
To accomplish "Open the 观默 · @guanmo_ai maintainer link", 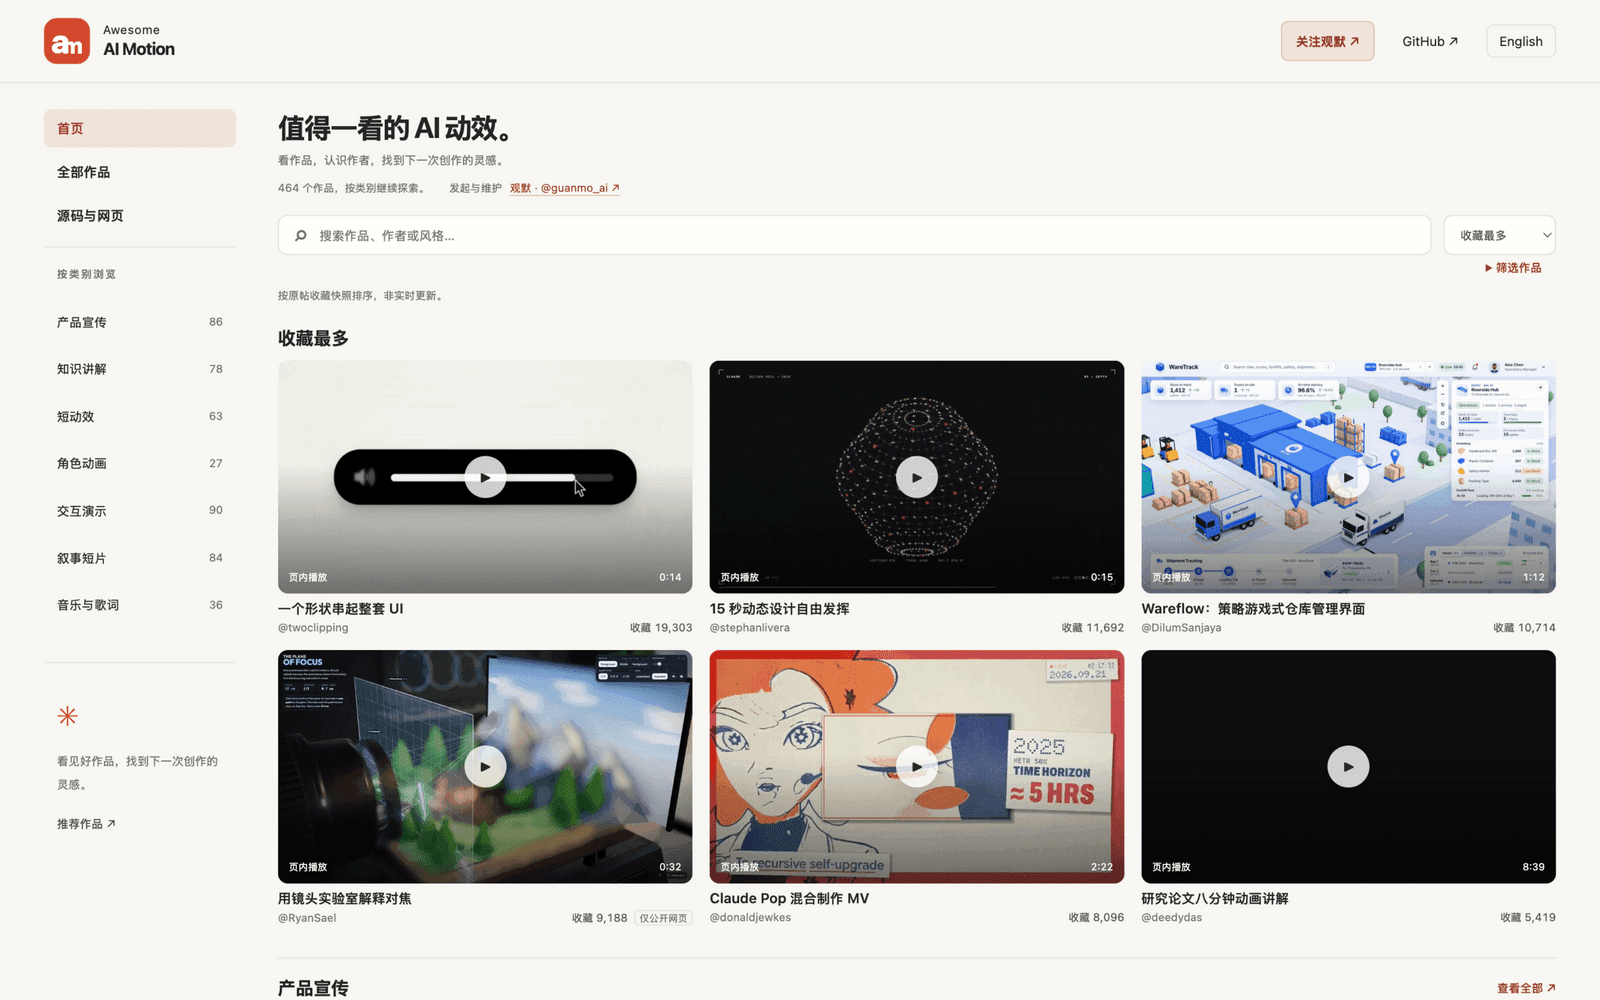I will tap(565, 188).
